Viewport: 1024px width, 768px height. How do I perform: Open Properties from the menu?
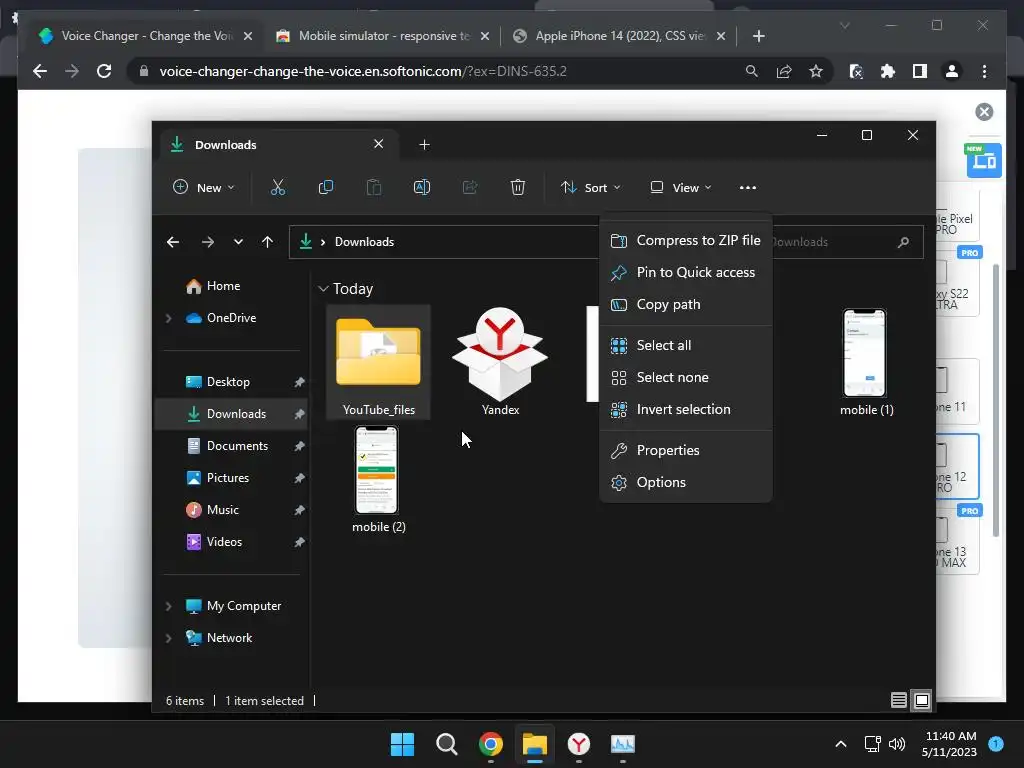coord(686,450)
